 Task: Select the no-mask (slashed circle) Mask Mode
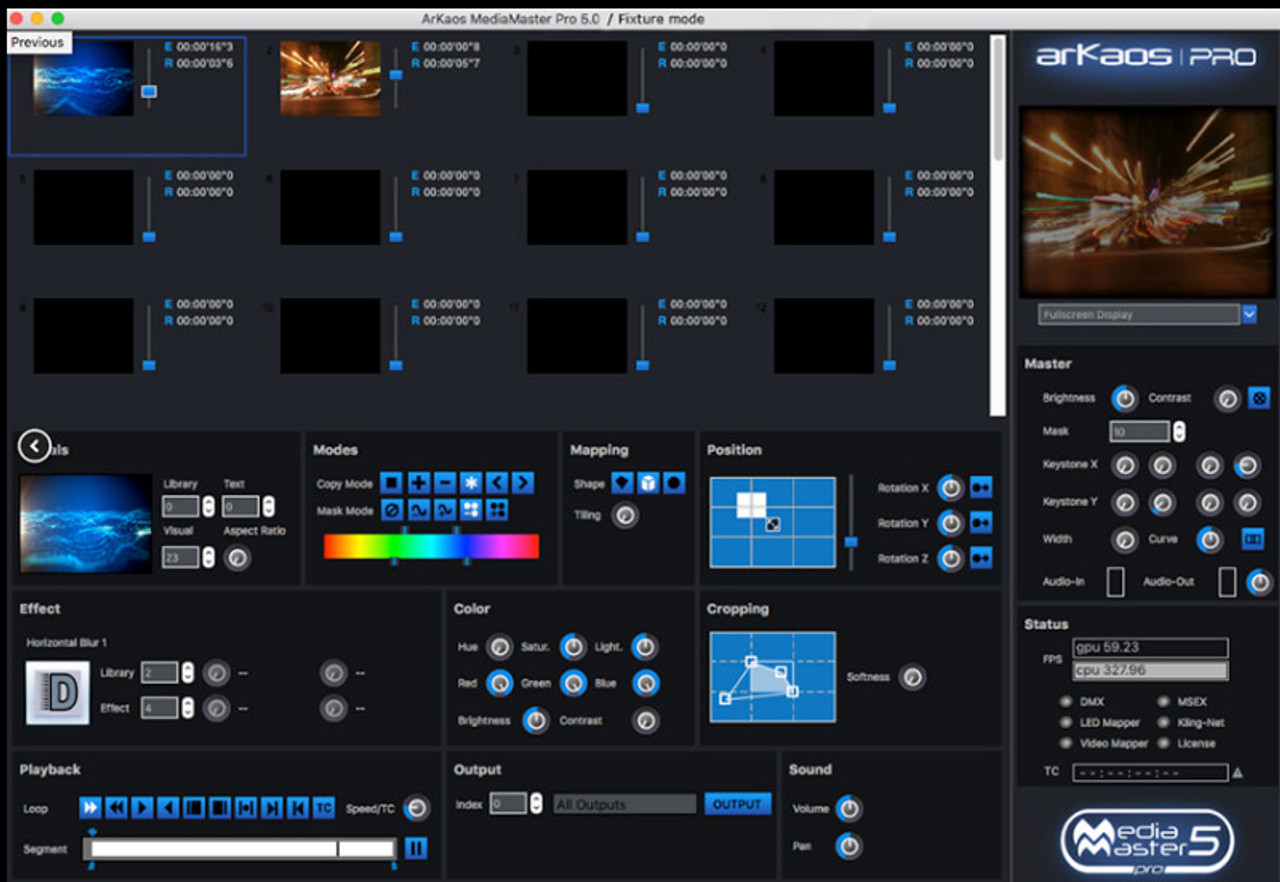[x=391, y=510]
